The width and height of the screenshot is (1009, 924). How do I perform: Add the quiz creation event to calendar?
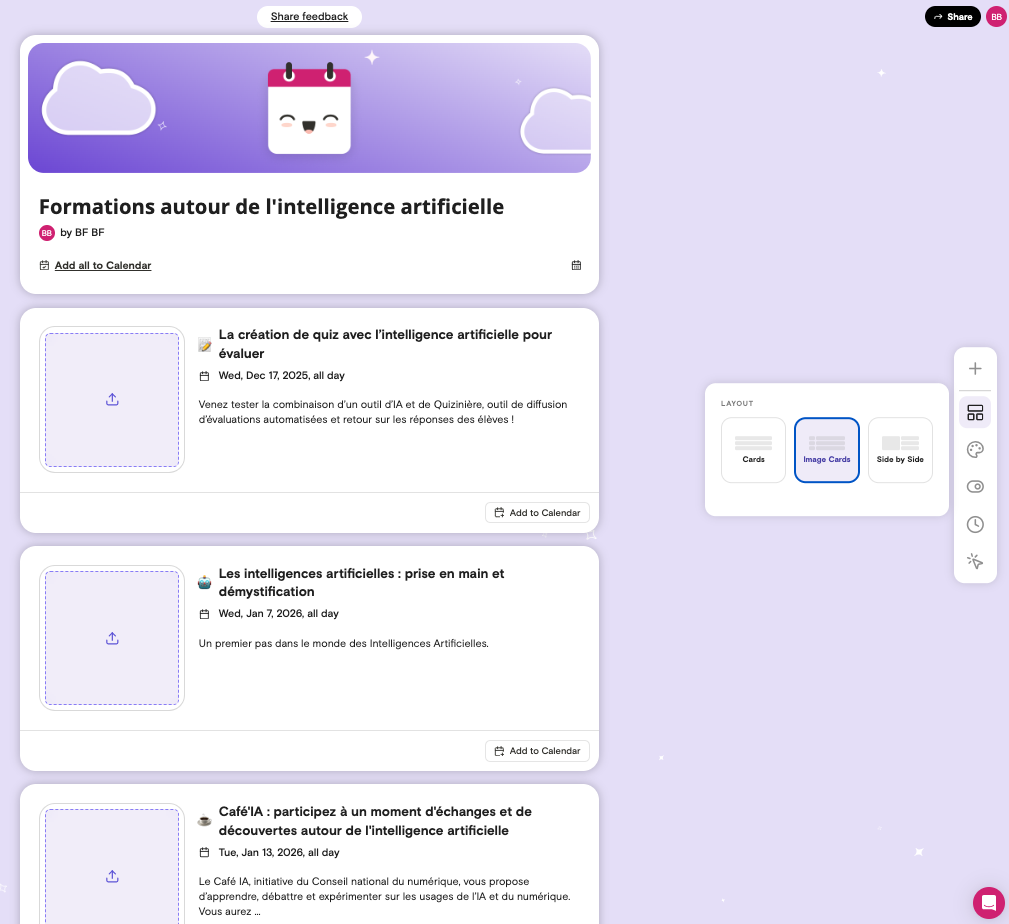[x=537, y=513]
